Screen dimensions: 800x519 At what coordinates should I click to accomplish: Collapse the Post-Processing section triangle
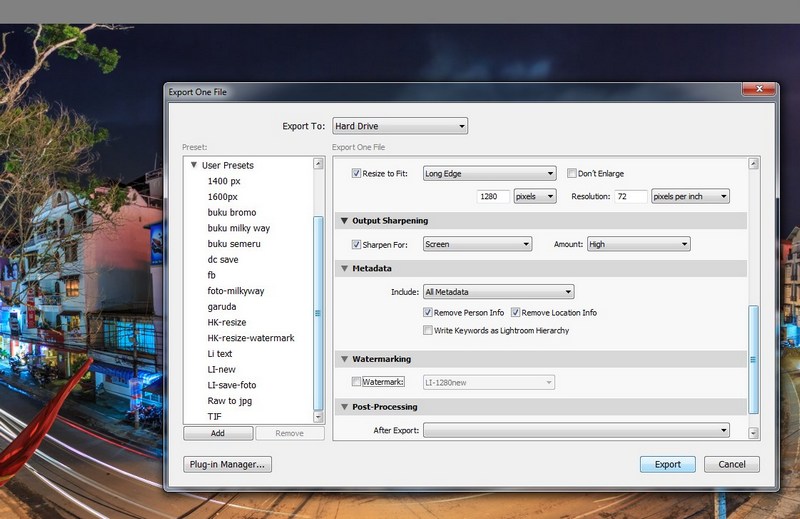click(x=344, y=407)
